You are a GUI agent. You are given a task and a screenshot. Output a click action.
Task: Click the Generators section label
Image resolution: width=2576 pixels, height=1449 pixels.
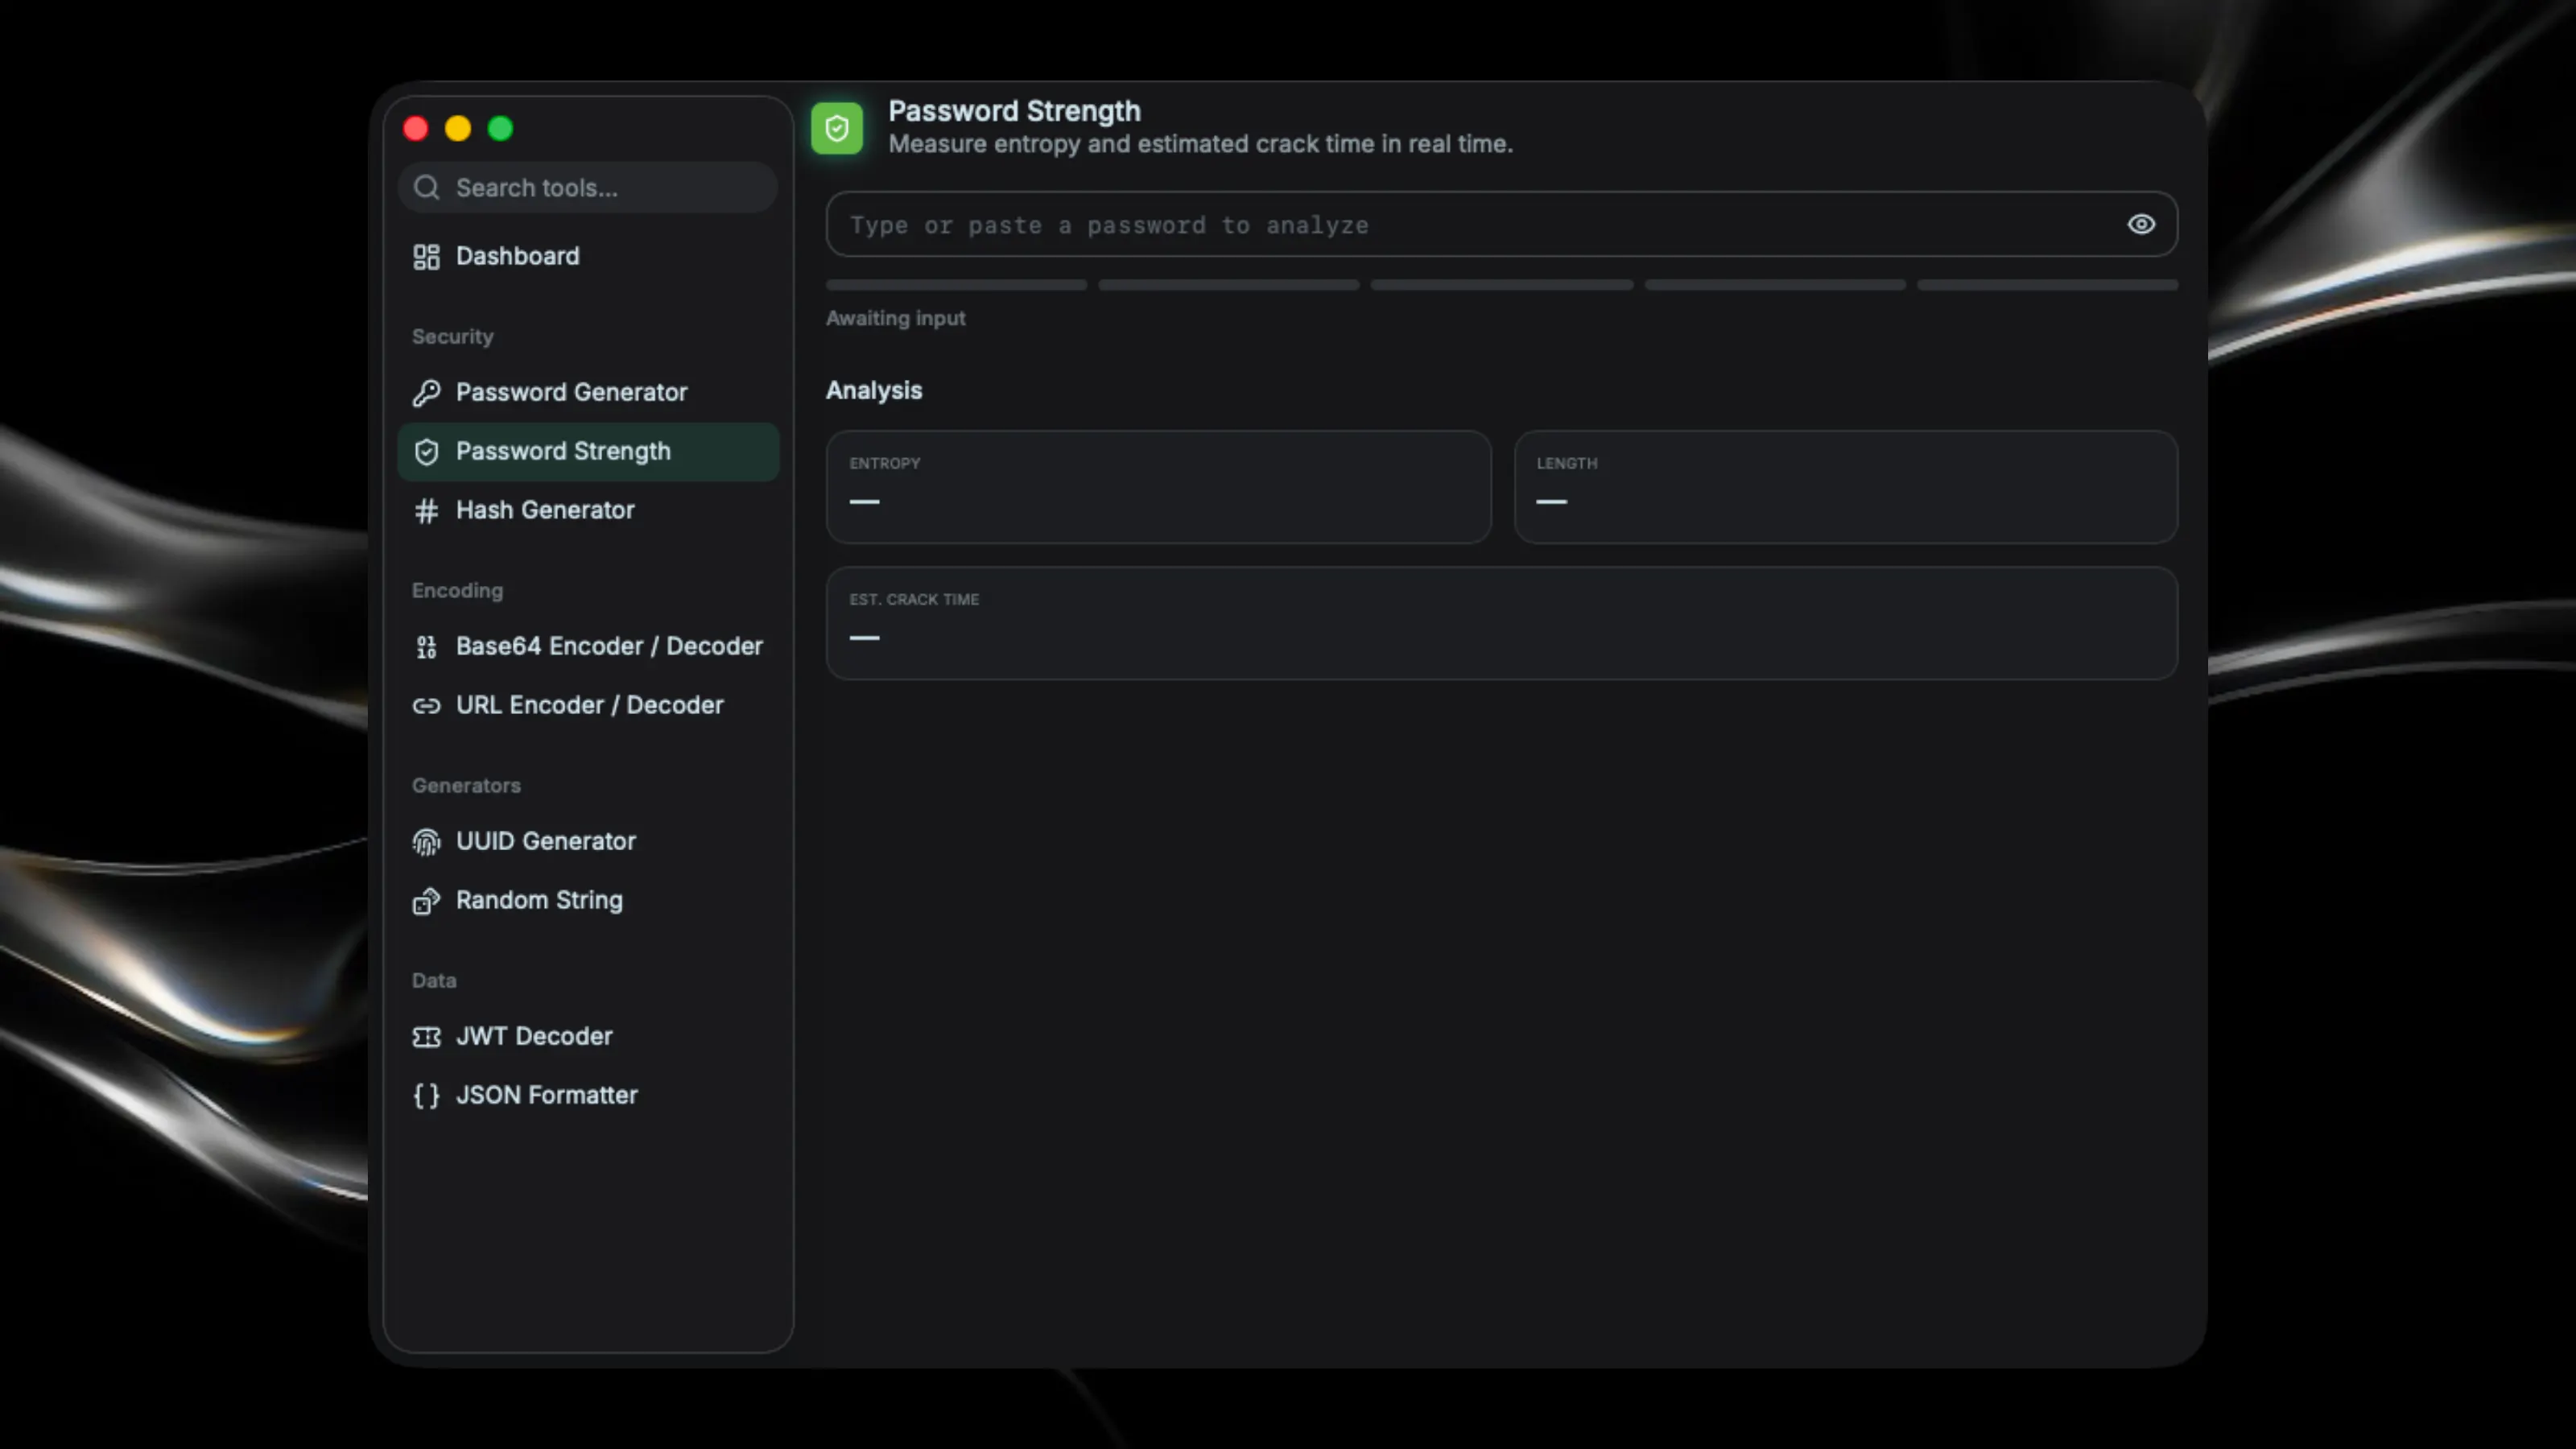pyautogui.click(x=466, y=786)
